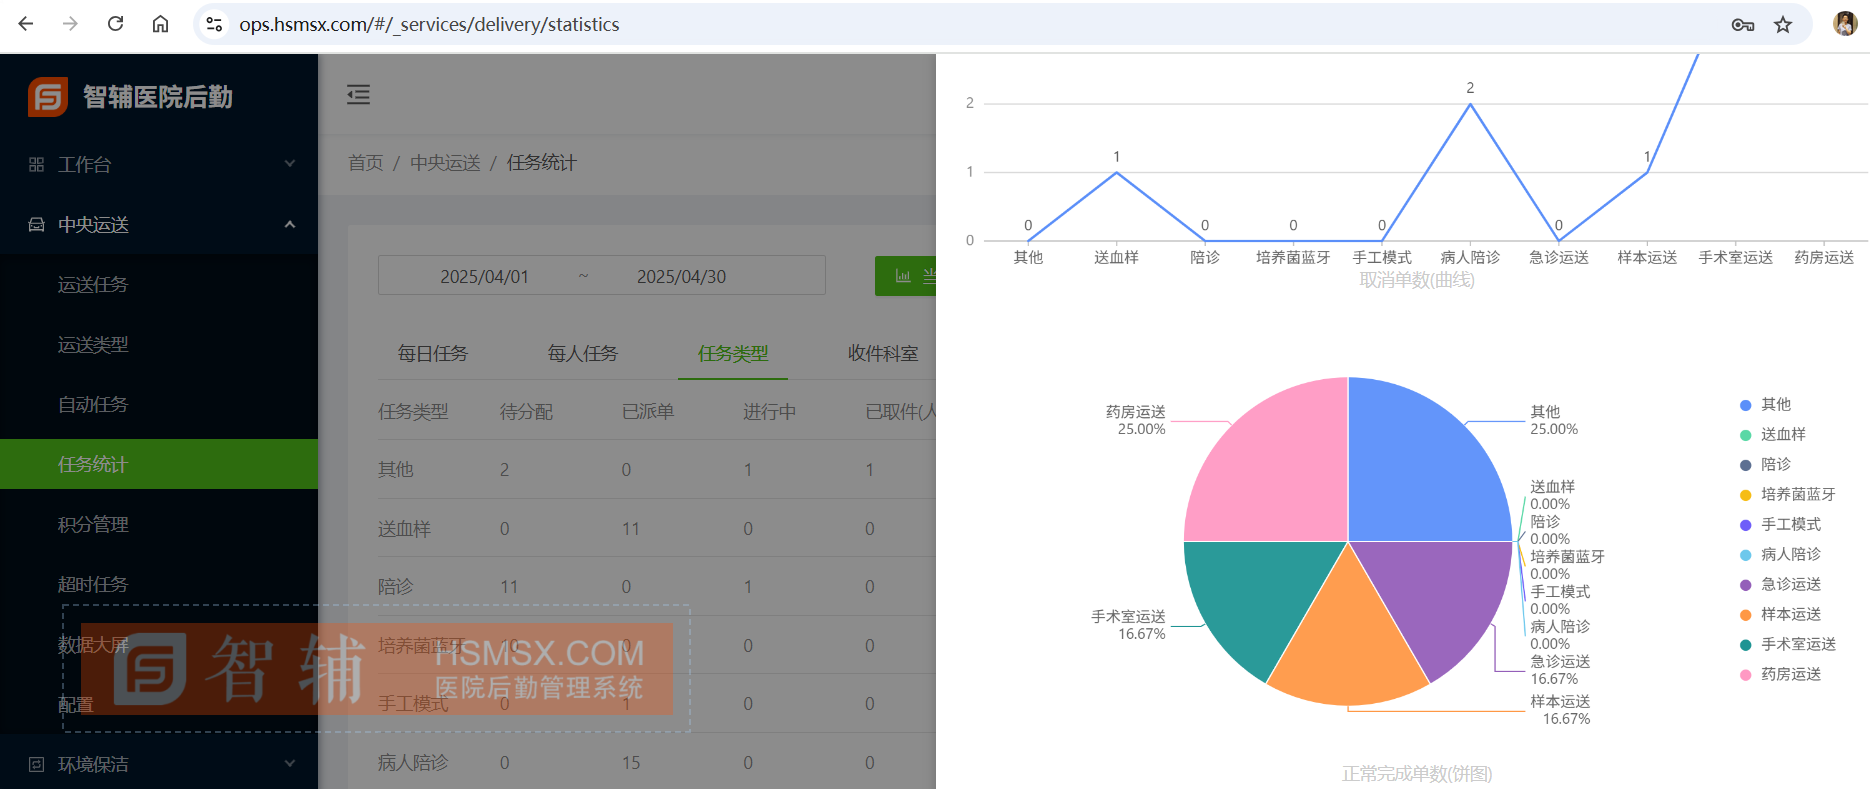Click the sidebar collapse hamburger icon
Image resolution: width=1870 pixels, height=789 pixels.
pyautogui.click(x=358, y=95)
